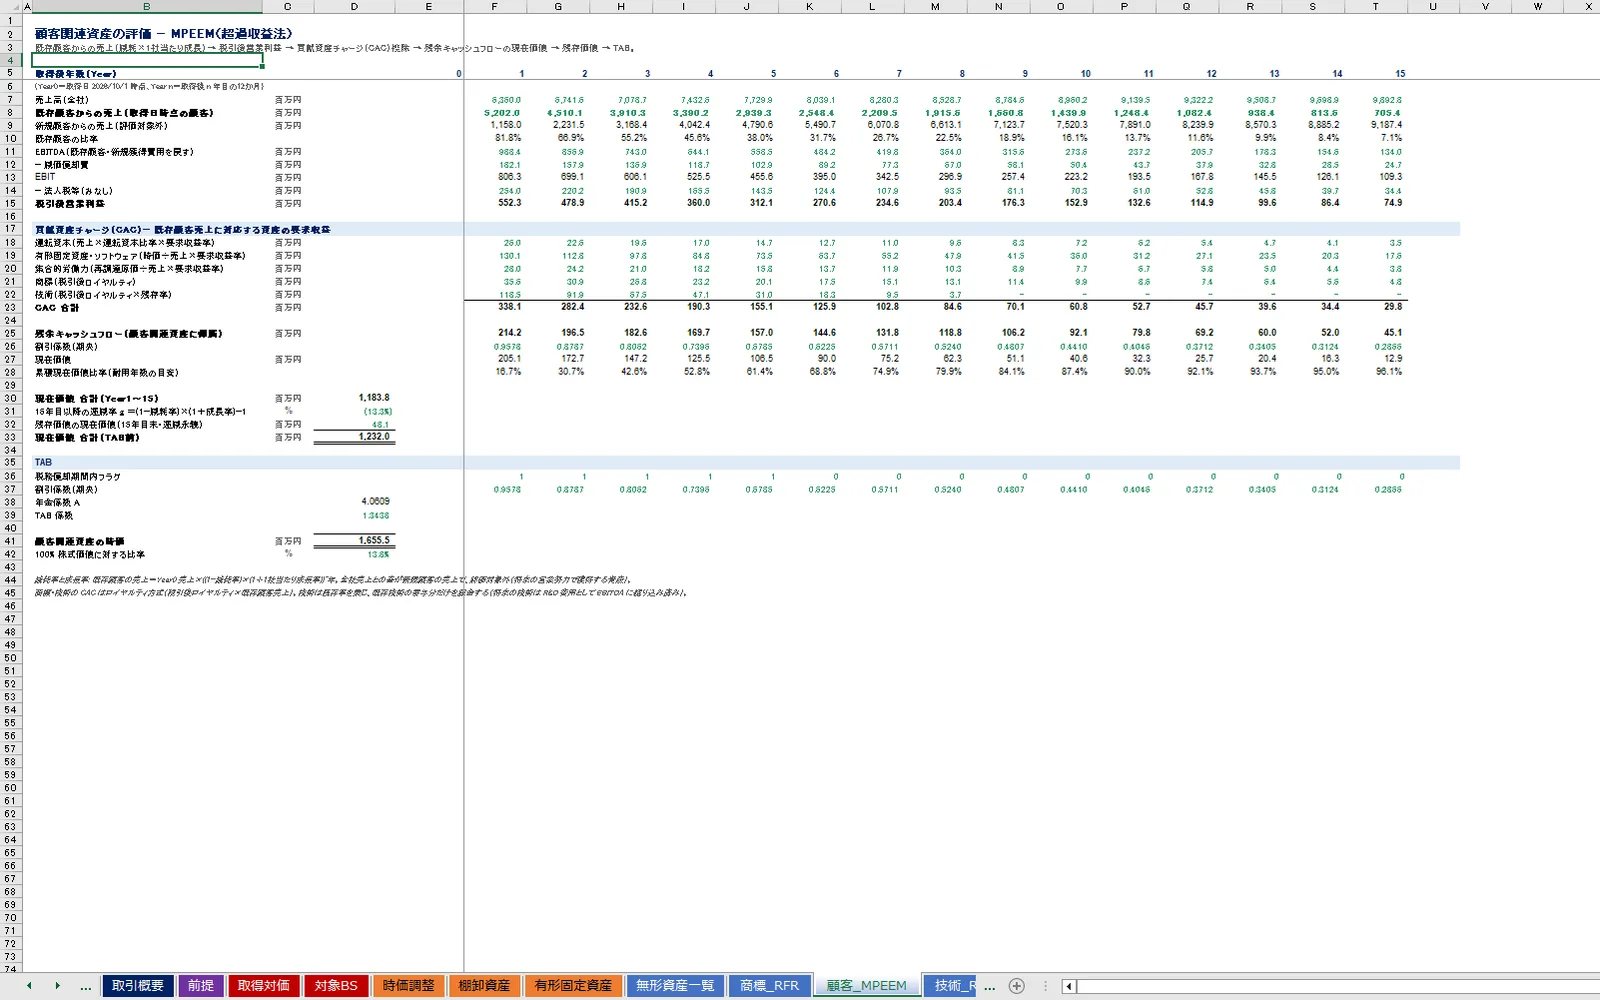The width and height of the screenshot is (1600, 1000).
Task: Select column B header
Action: click(x=147, y=7)
